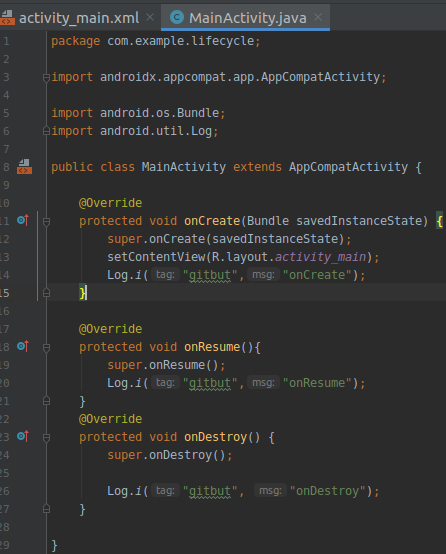Click the XML file icon on activity_main.xml tab
Image resolution: width=446 pixels, height=554 pixels.
tap(7, 18)
